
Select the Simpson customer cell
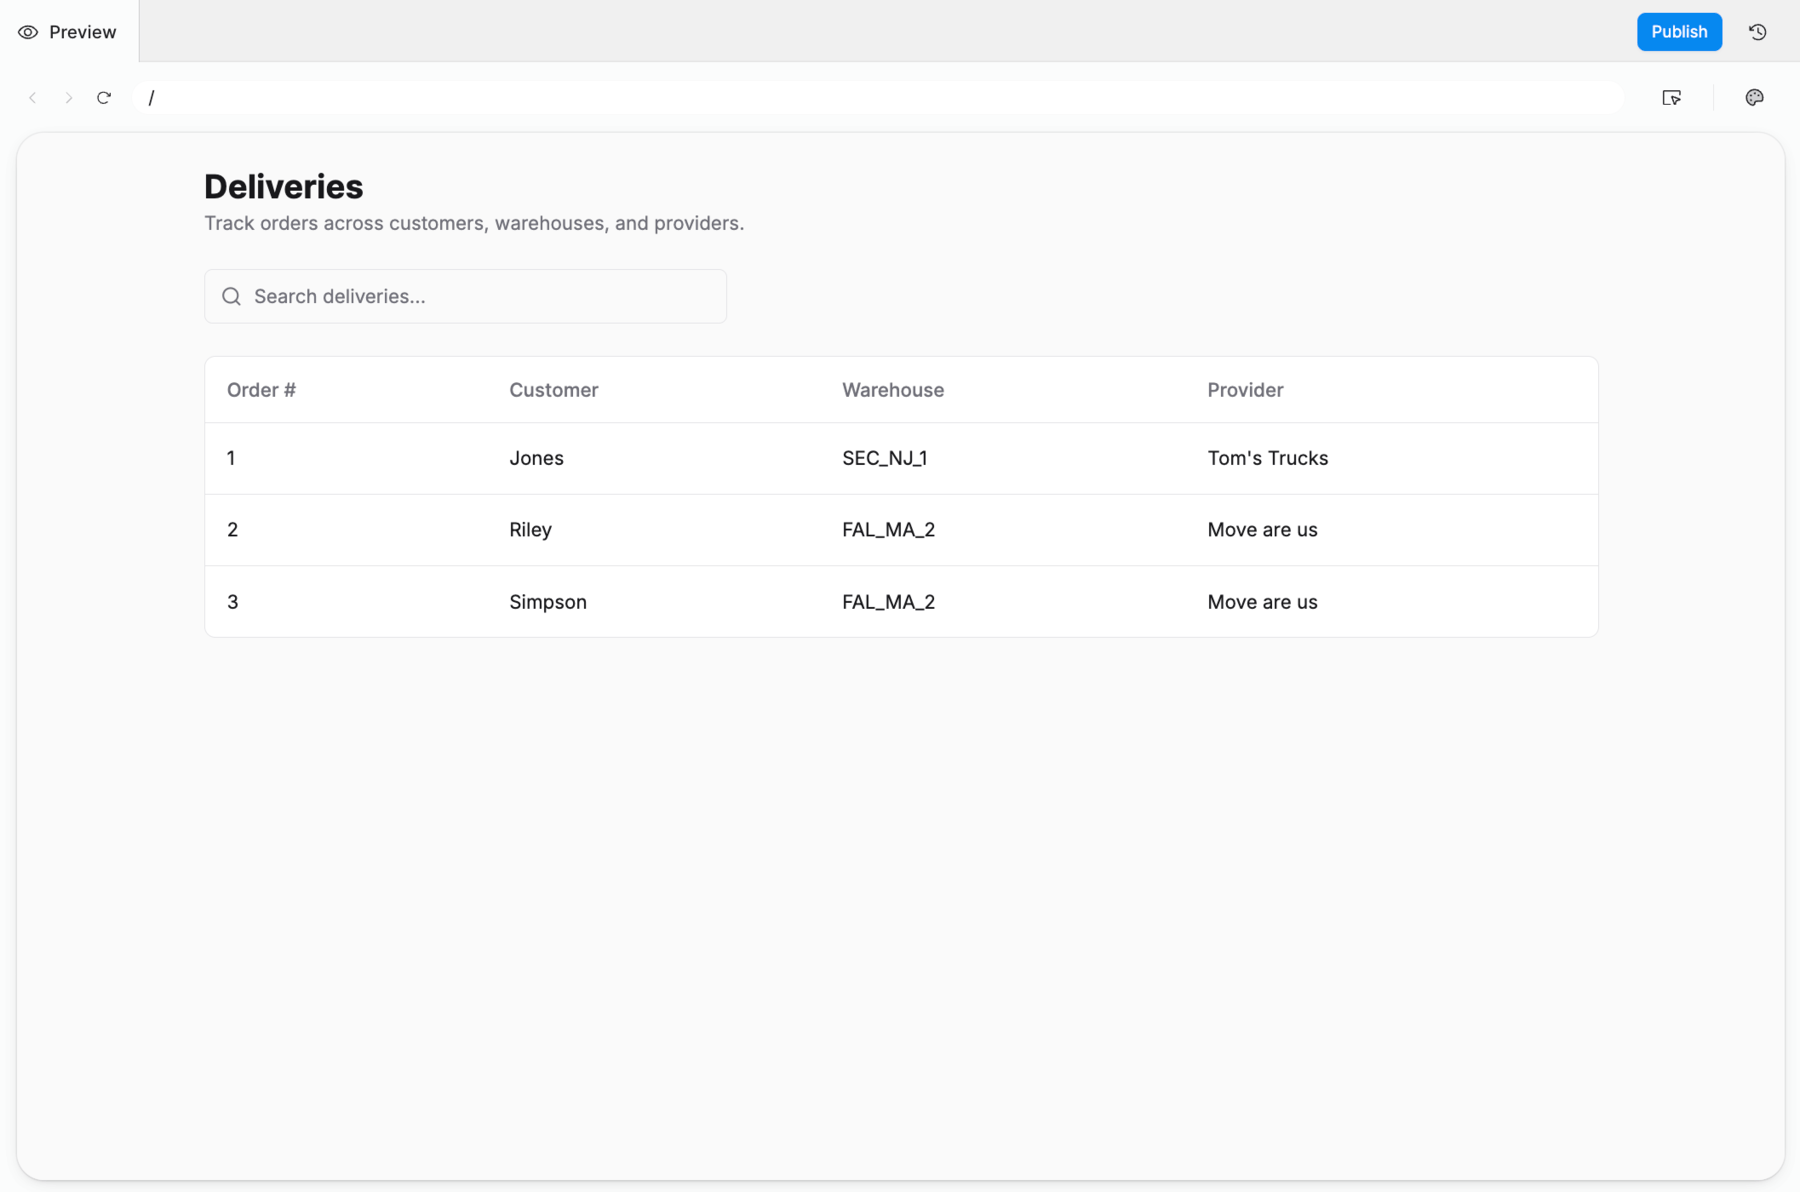click(547, 602)
